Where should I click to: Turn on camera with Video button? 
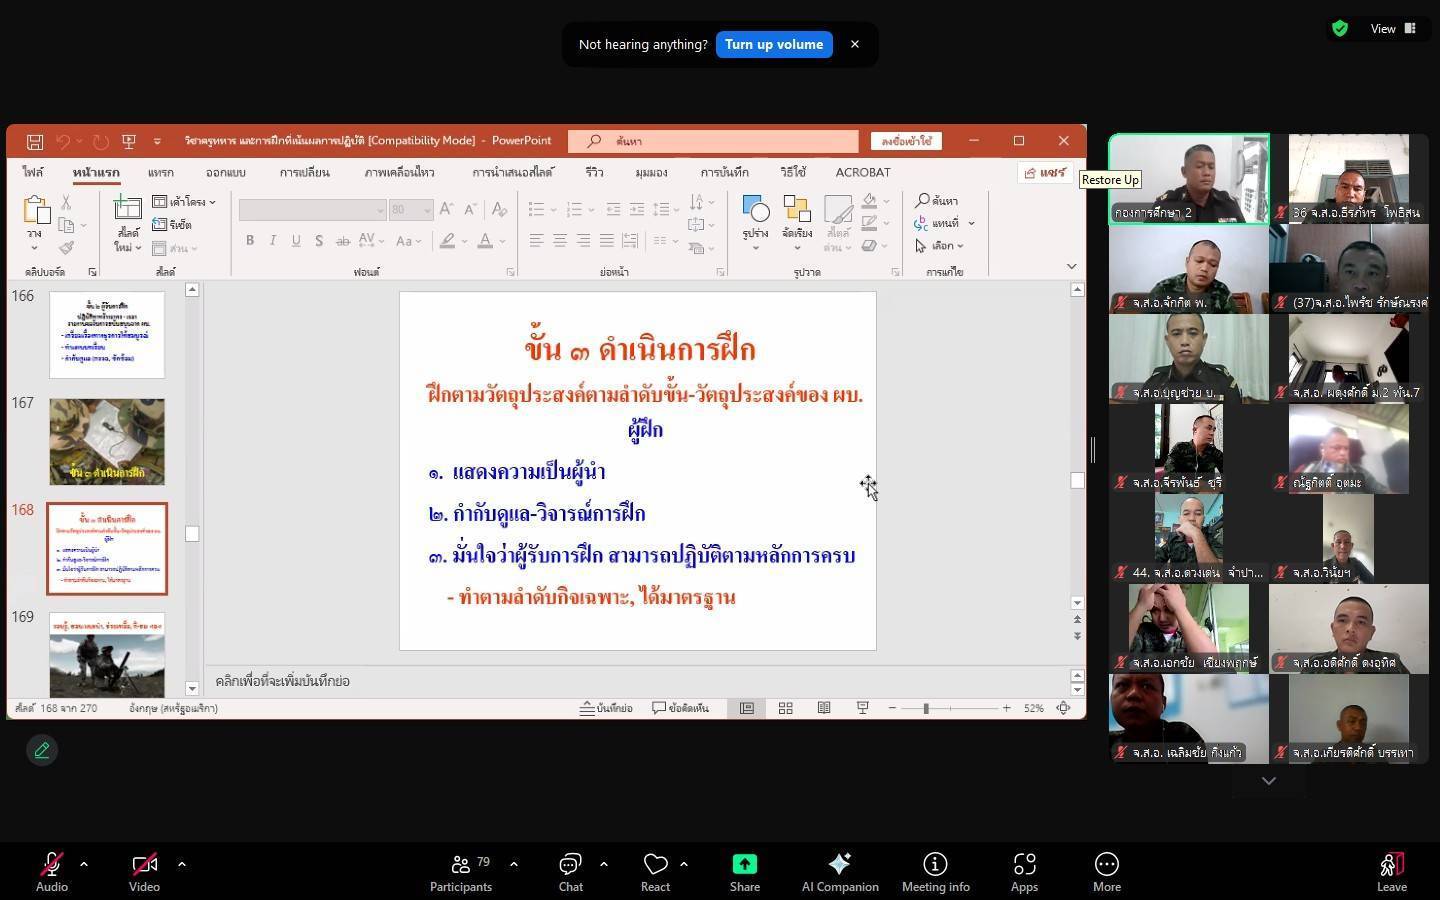pyautogui.click(x=144, y=865)
